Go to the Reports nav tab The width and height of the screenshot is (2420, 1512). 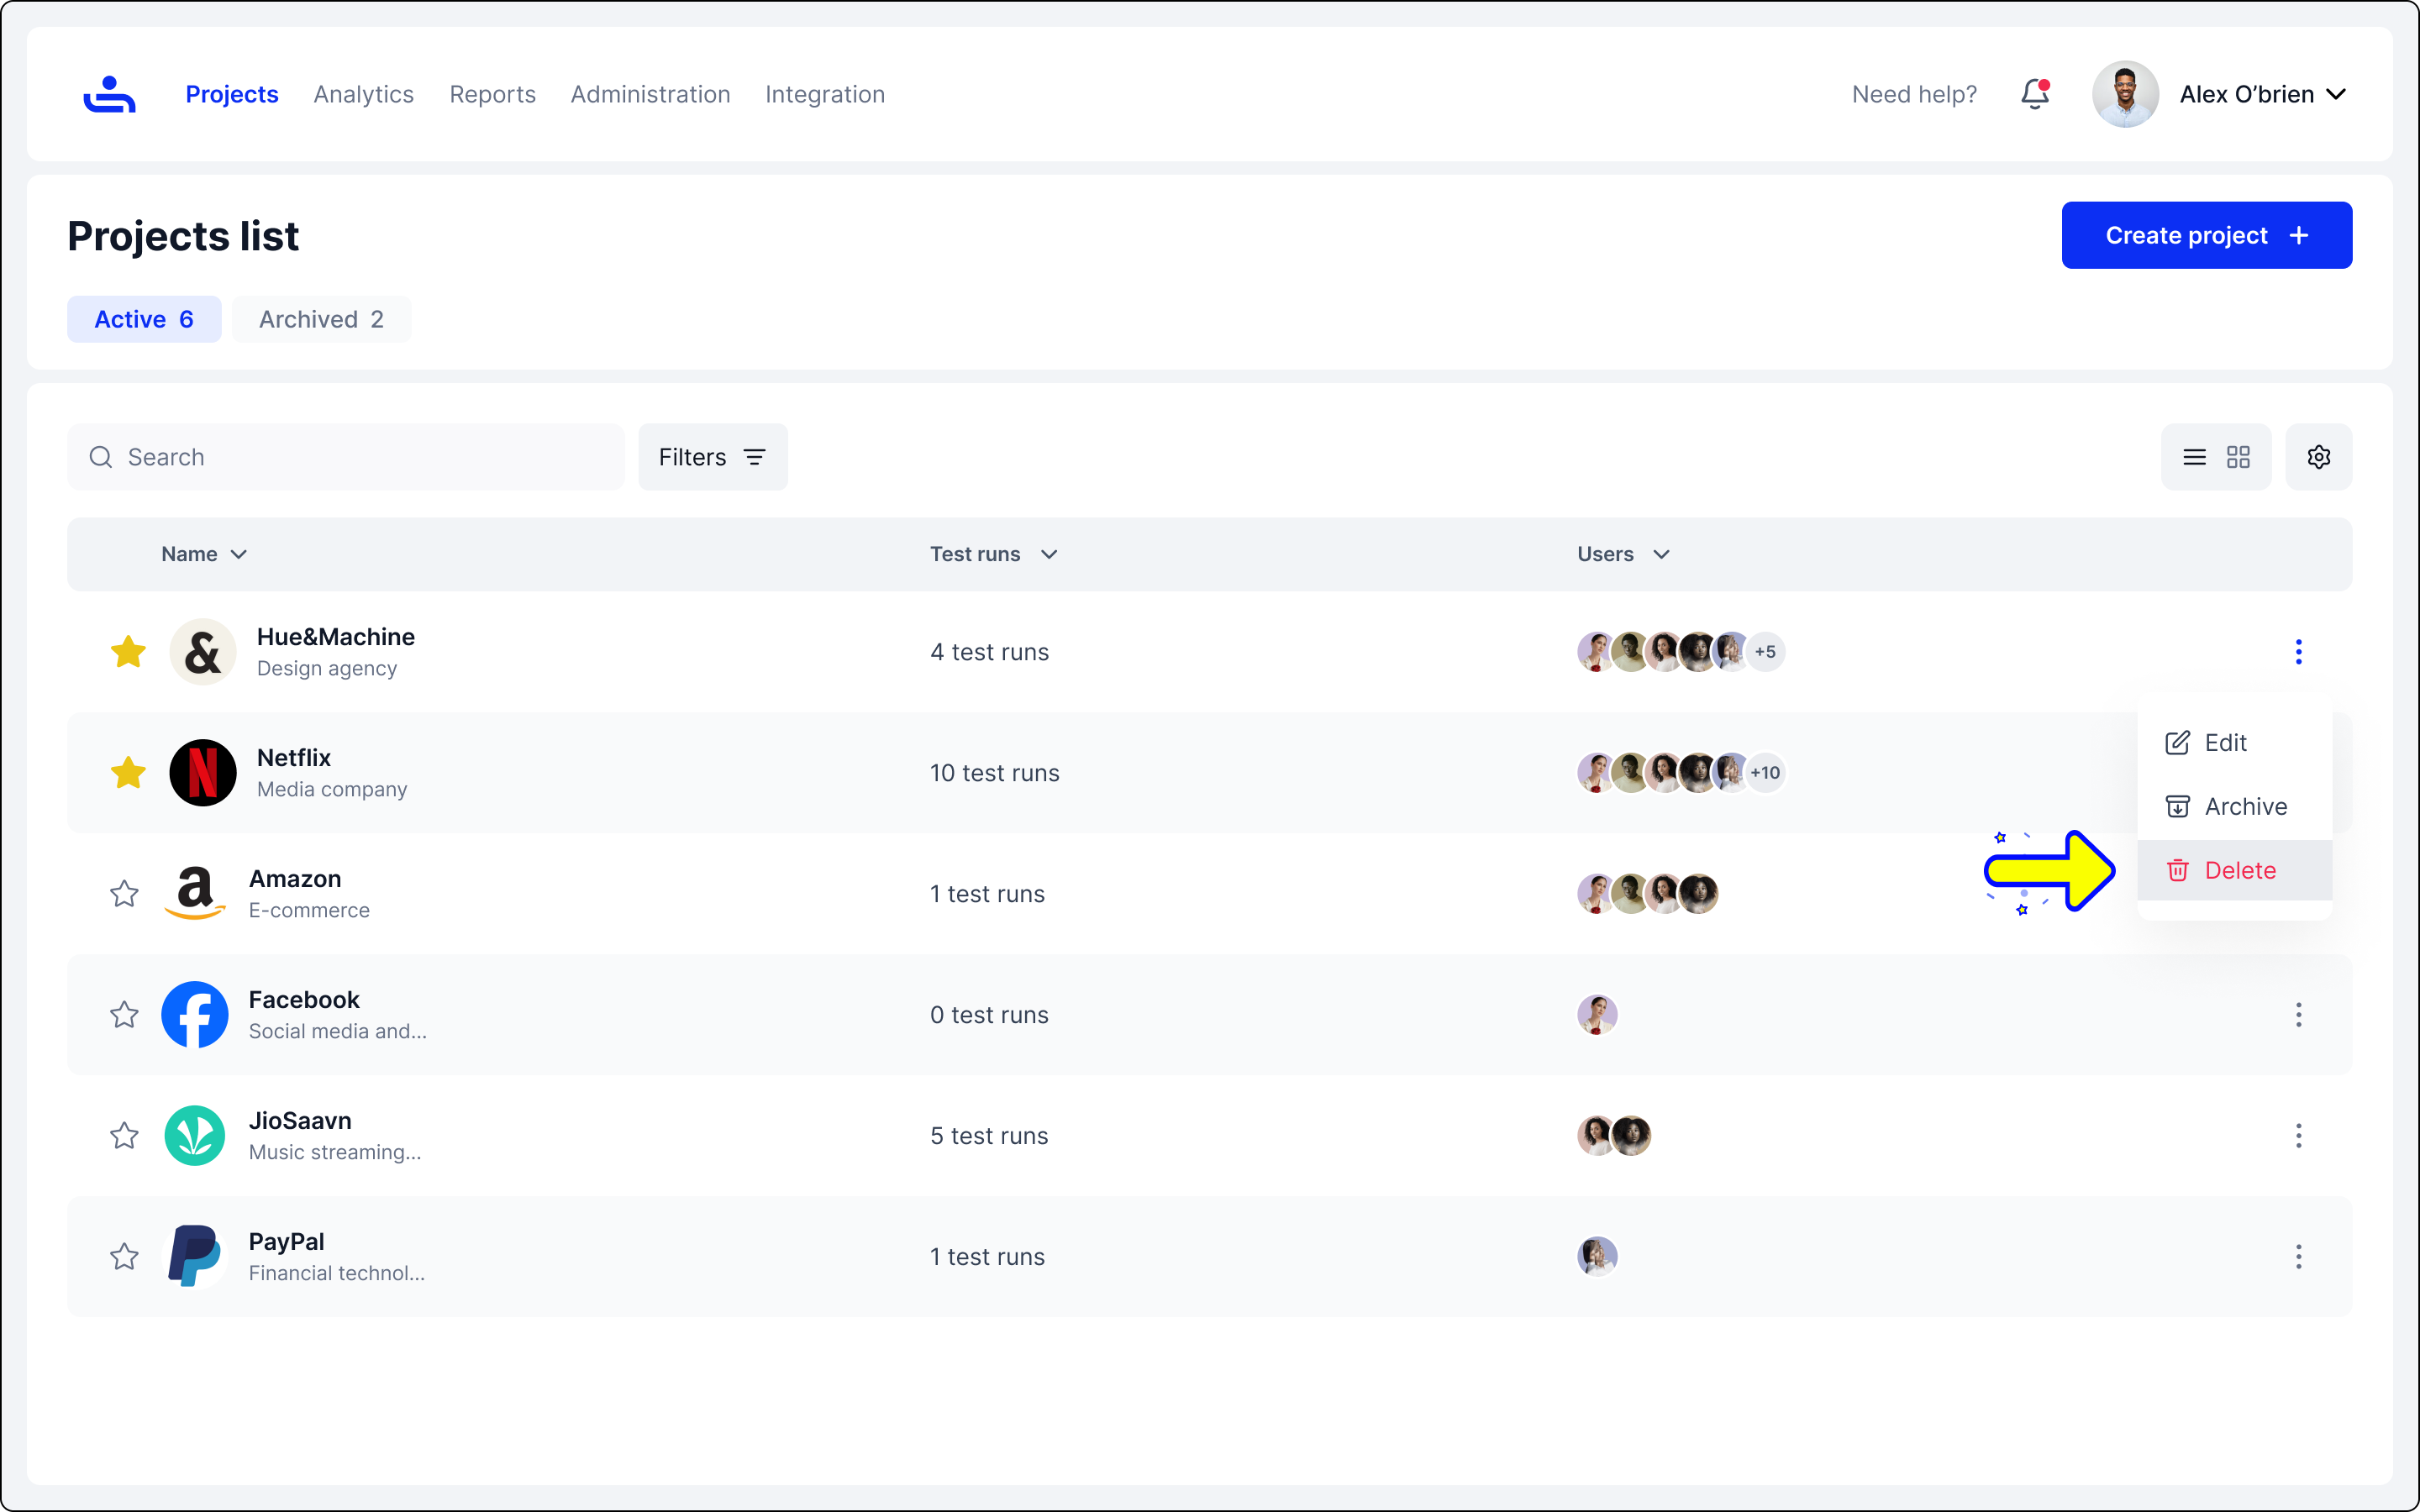(x=492, y=94)
